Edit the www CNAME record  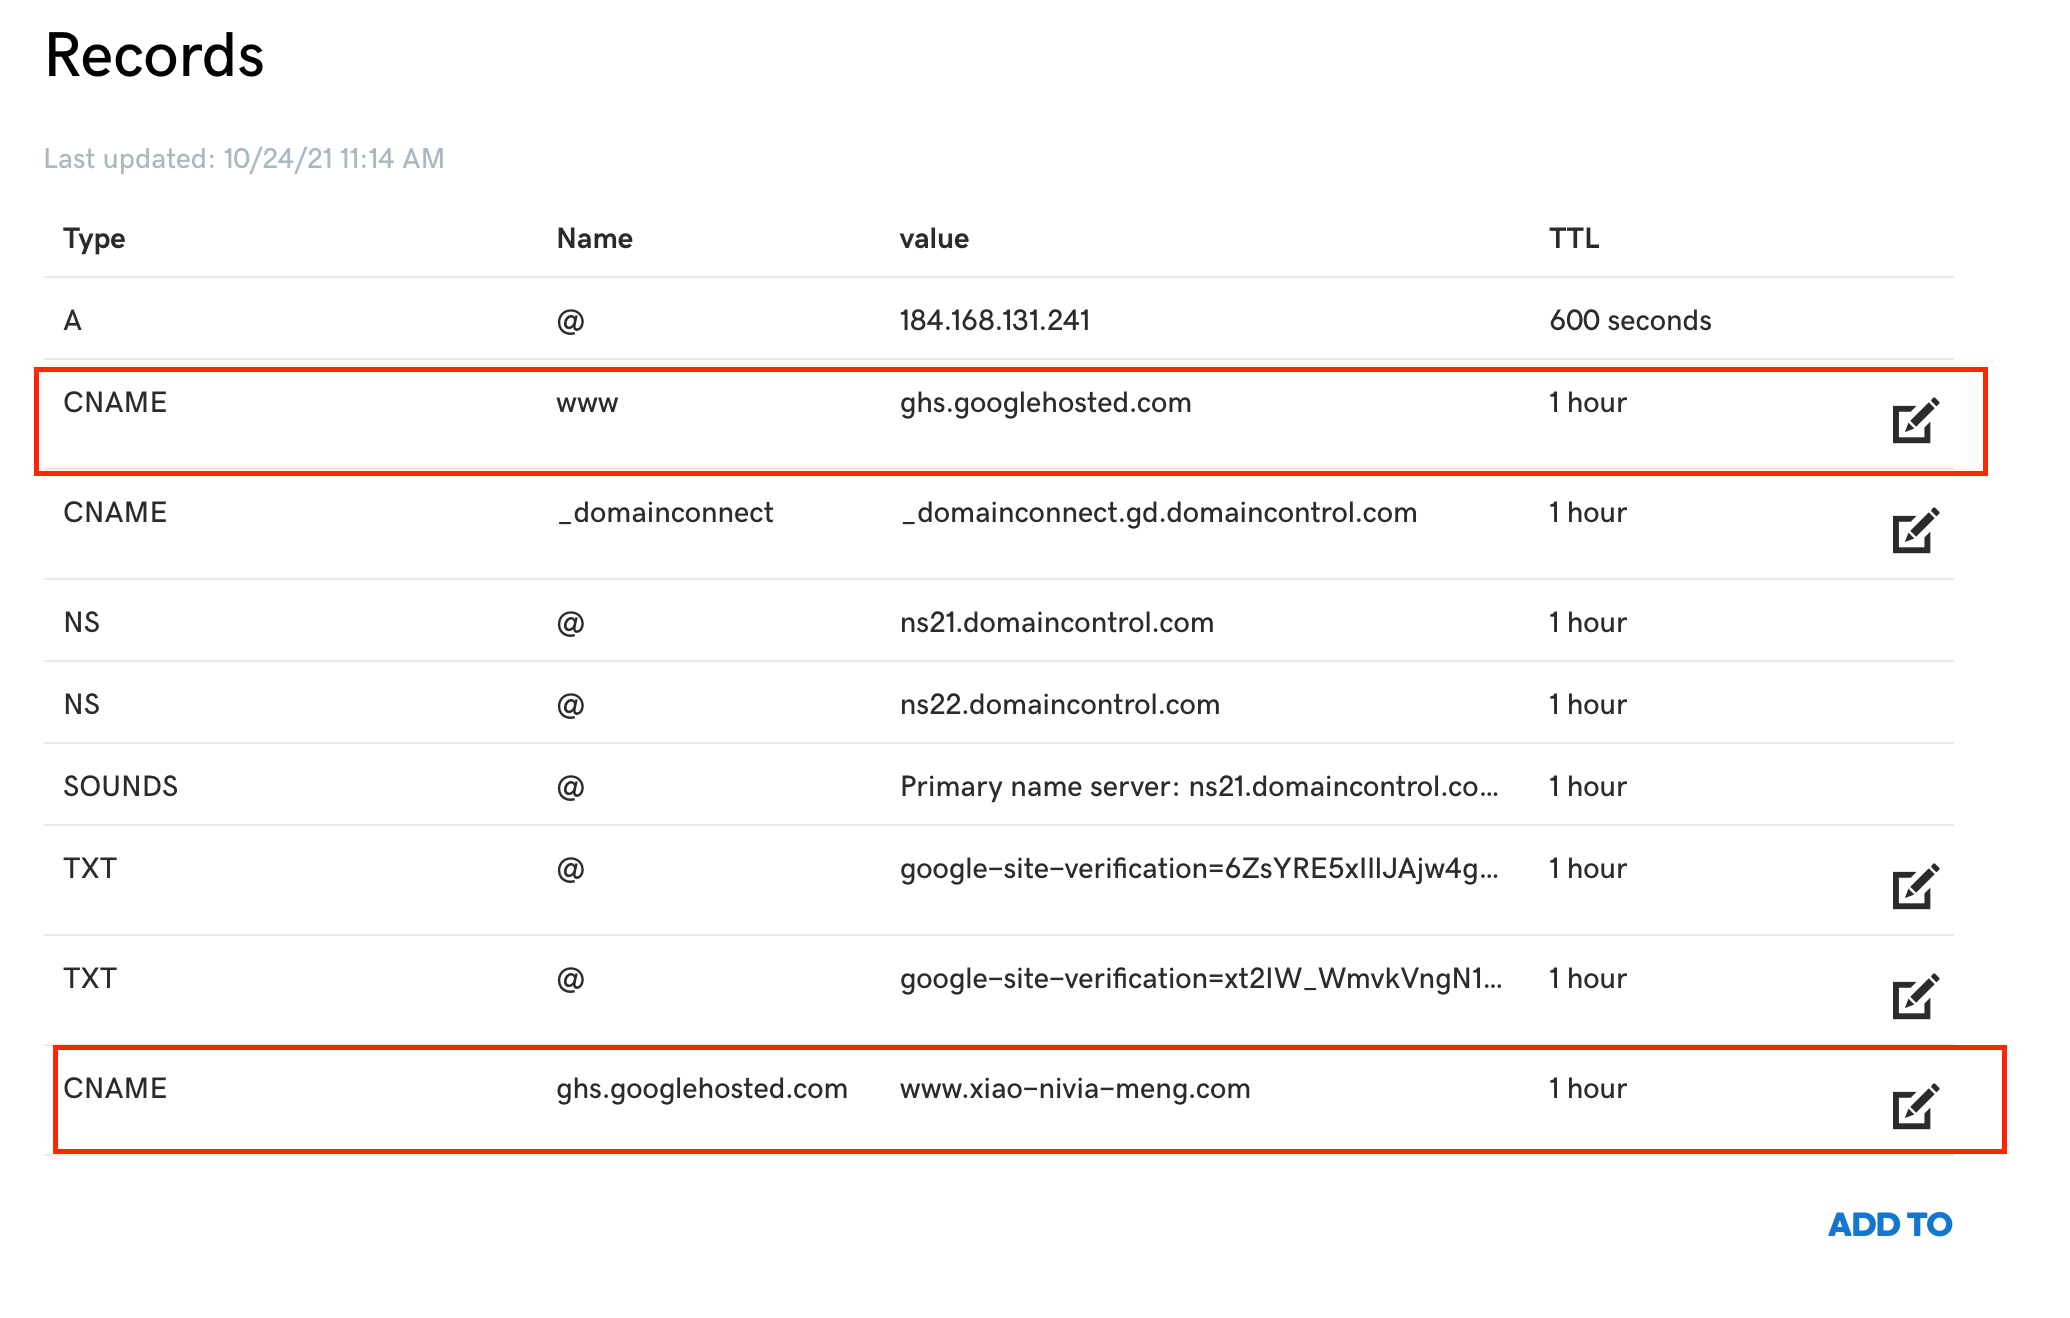[x=1914, y=420]
